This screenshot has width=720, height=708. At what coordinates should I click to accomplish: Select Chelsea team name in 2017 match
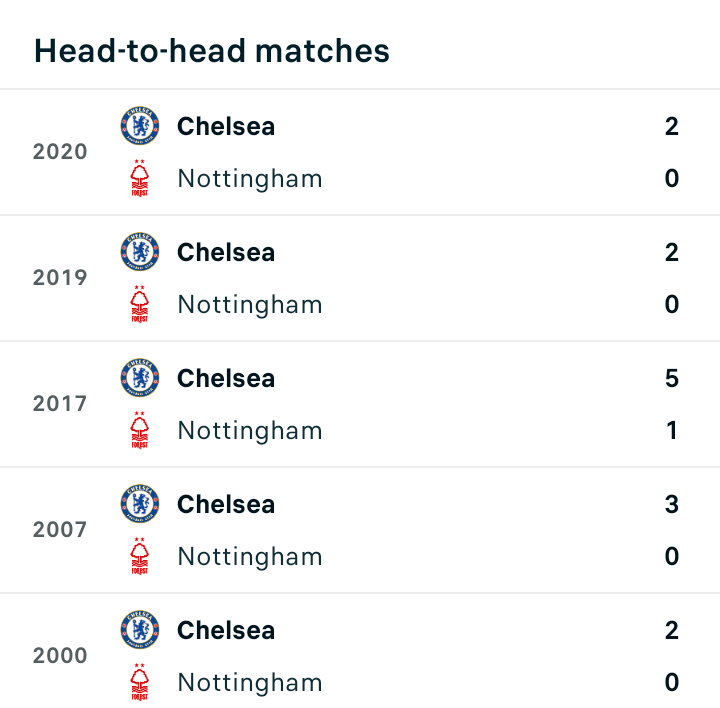click(226, 378)
